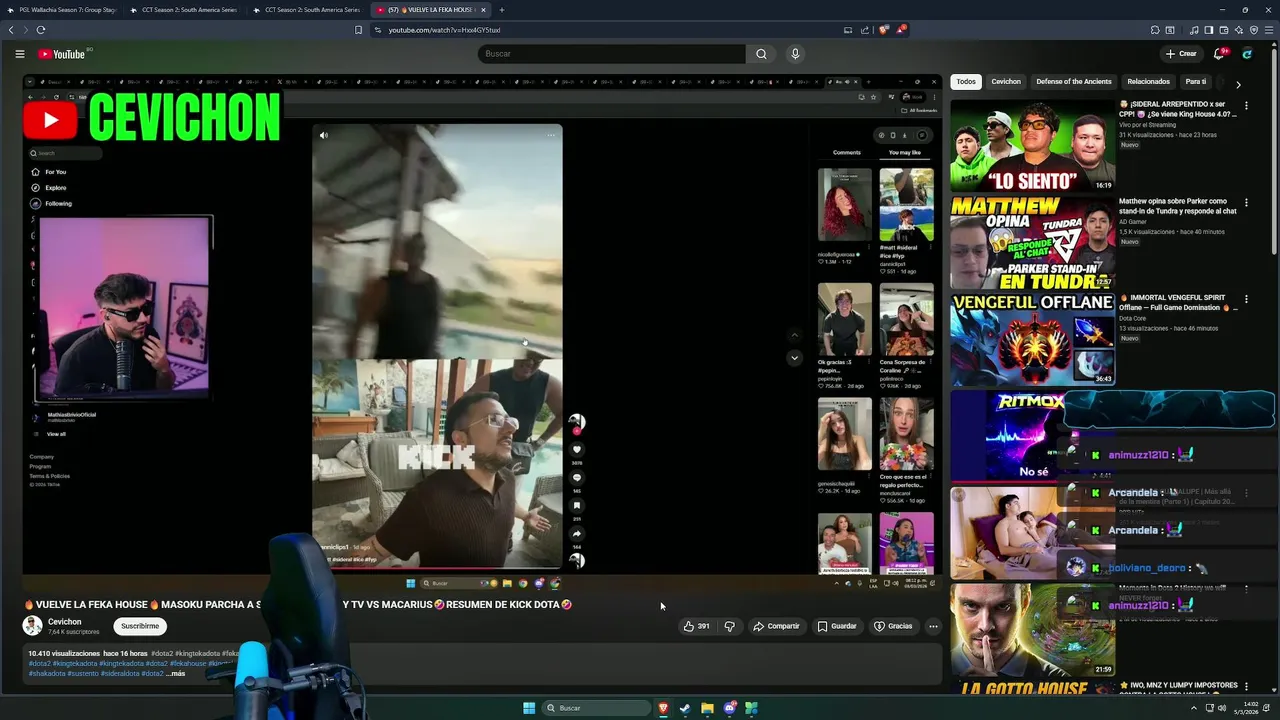Reload the page with the refresh icon
The width and height of the screenshot is (1280, 720).
(40, 30)
